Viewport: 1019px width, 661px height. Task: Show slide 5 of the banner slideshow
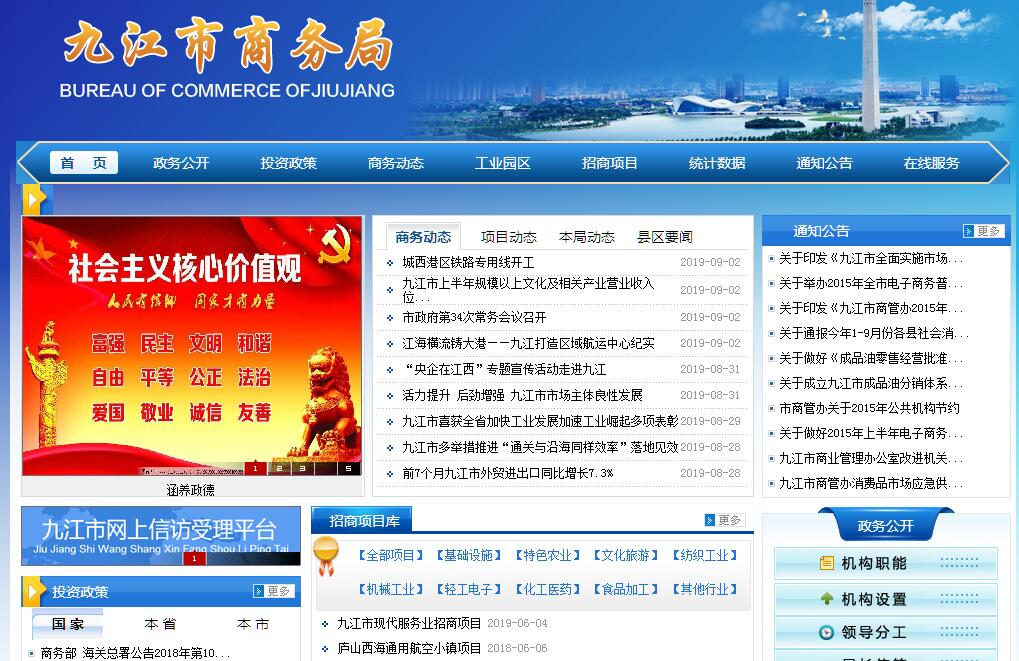pos(349,468)
